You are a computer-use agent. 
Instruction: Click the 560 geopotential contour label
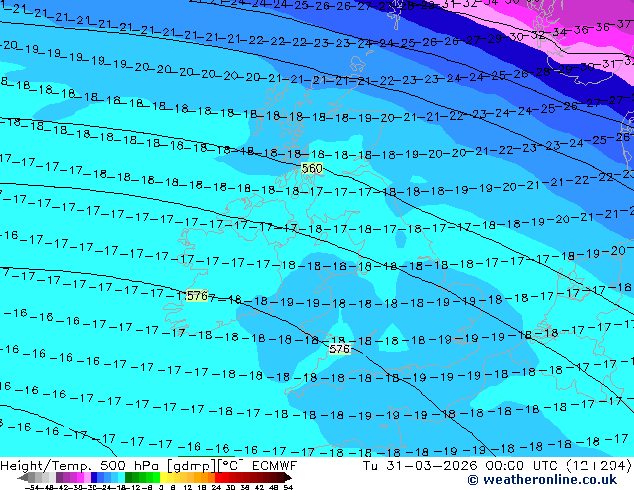[312, 168]
